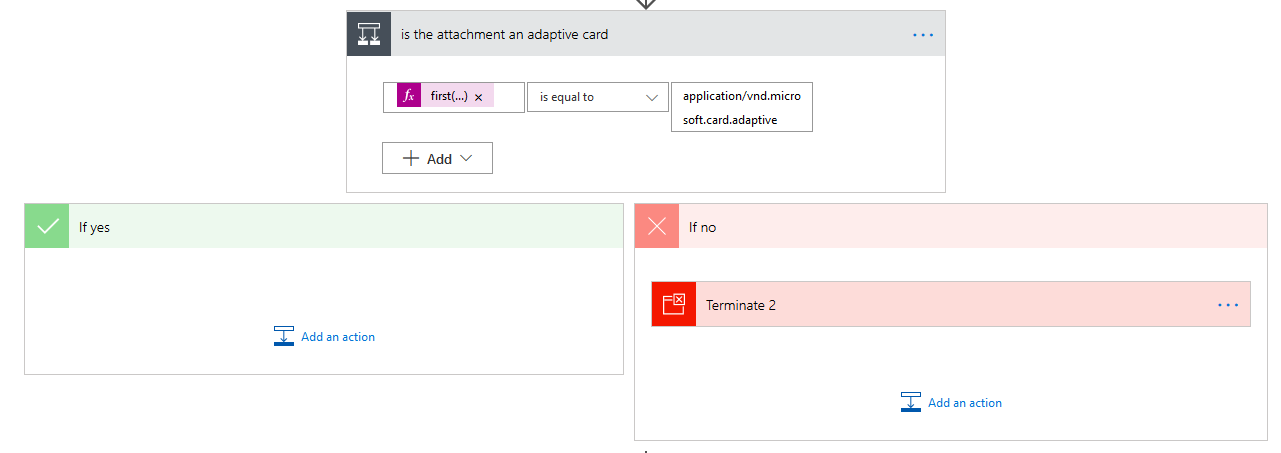This screenshot has width=1281, height=453.
Task: Edit the application/vnd.microsoft.card.adaptive value field
Action: pos(741,108)
